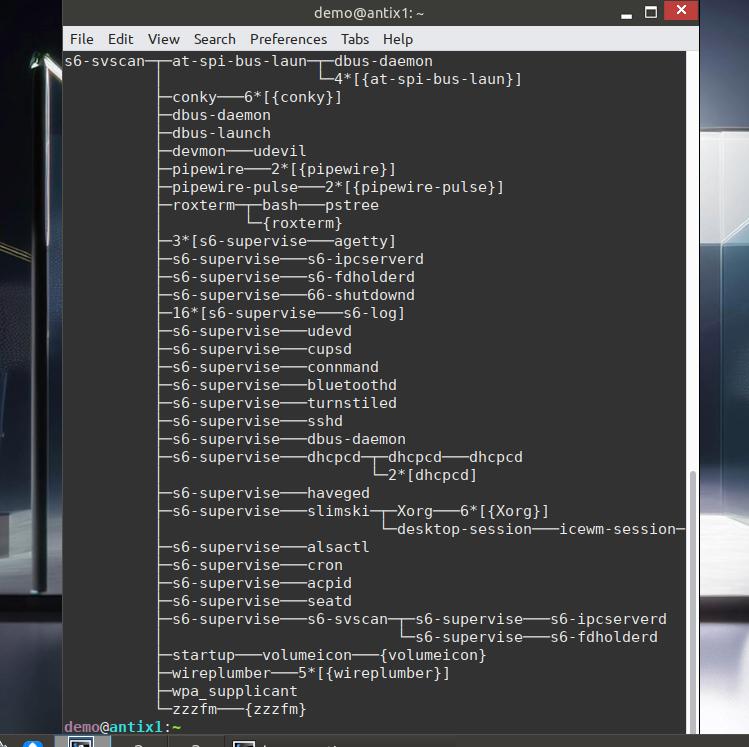Open the Edit menu

(x=120, y=39)
